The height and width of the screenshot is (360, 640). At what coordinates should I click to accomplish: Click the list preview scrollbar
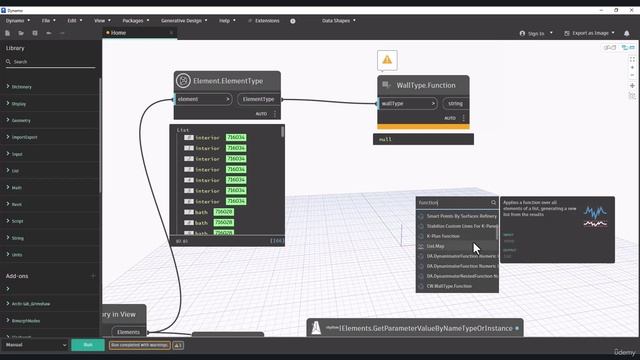(x=282, y=132)
